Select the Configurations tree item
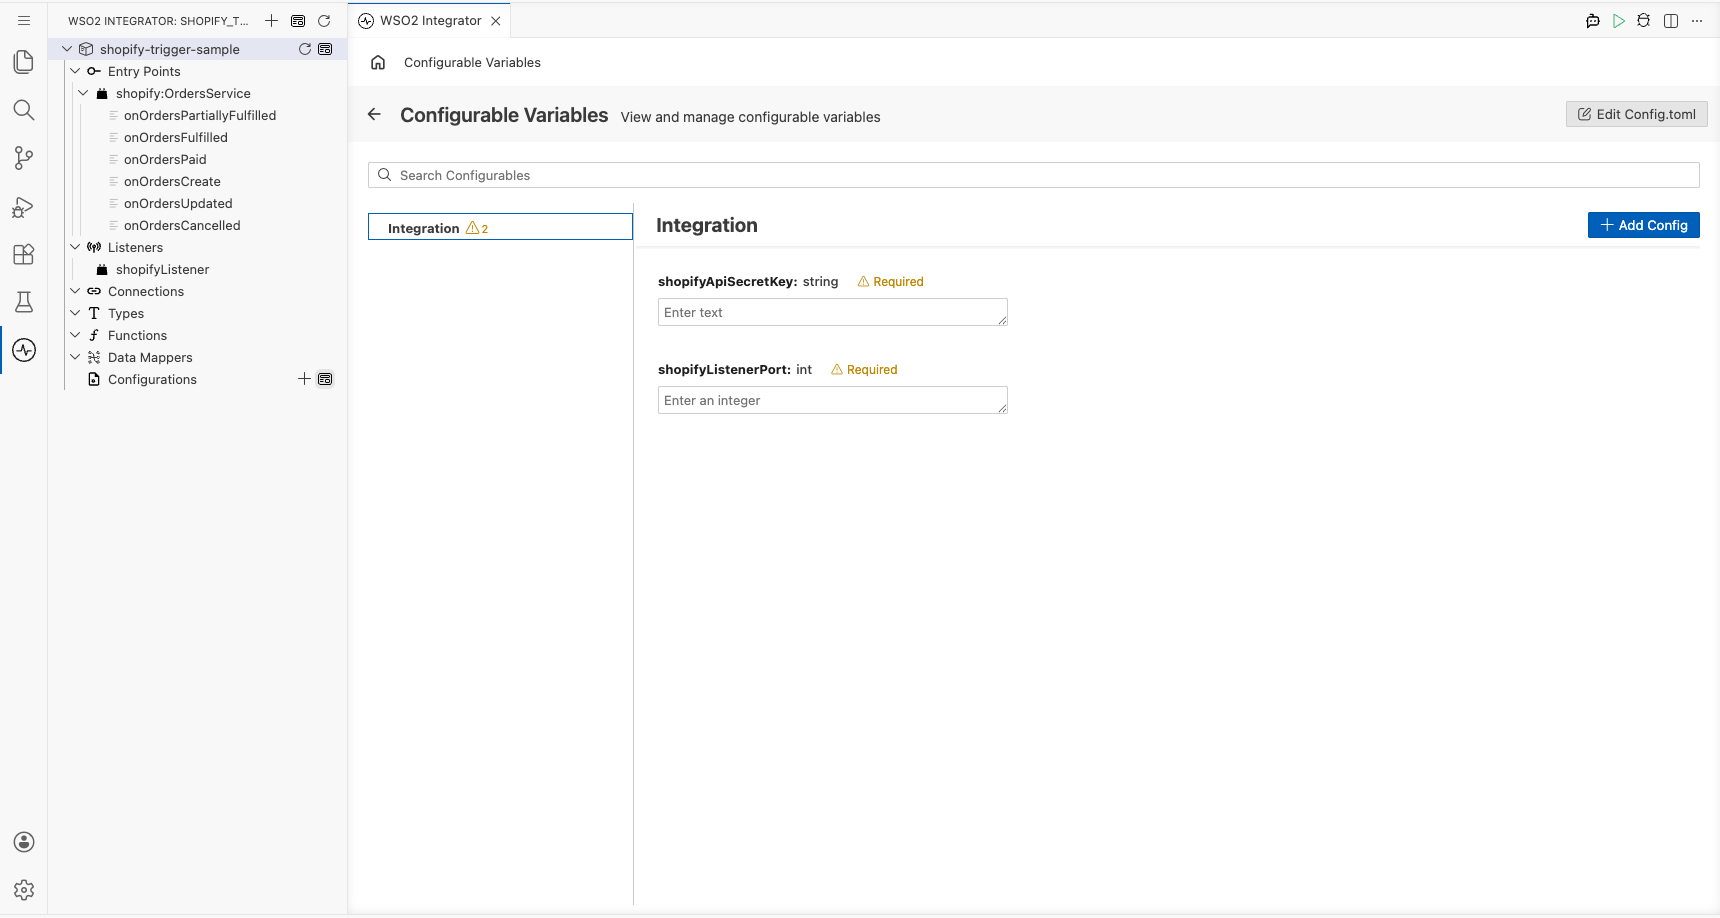The height and width of the screenshot is (918, 1720). [152, 379]
